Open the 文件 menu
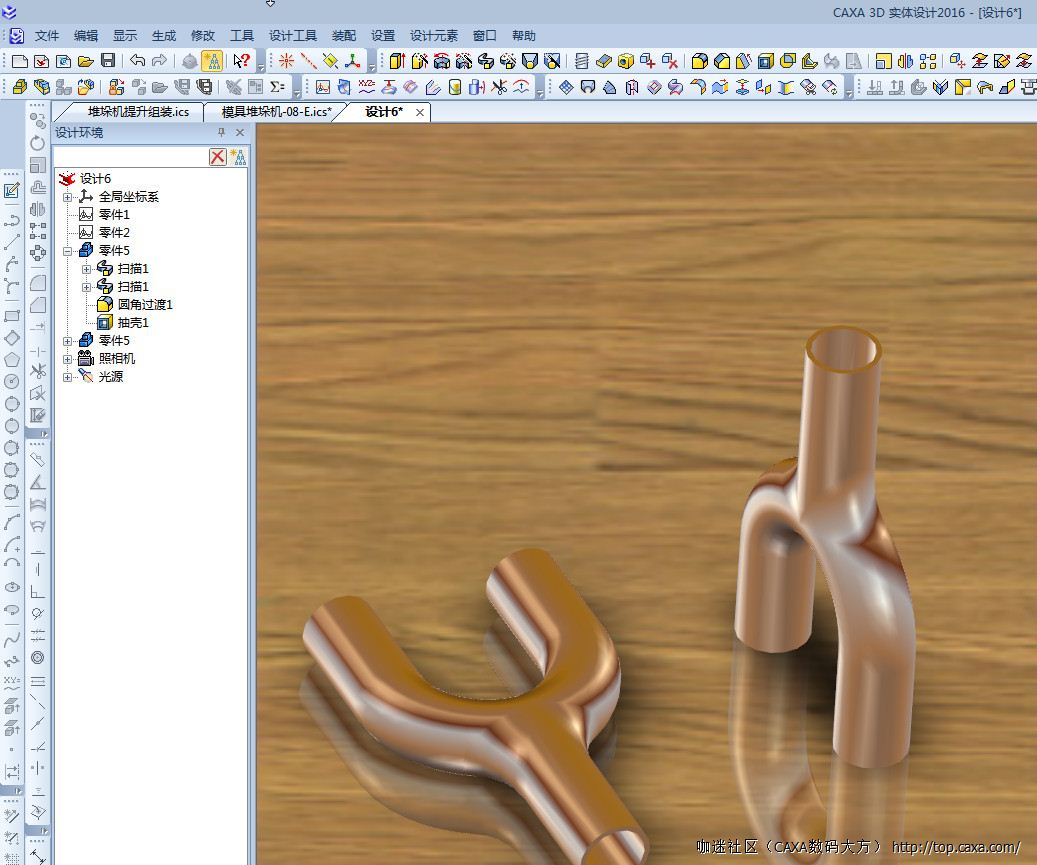The width and height of the screenshot is (1037, 865). (x=47, y=36)
